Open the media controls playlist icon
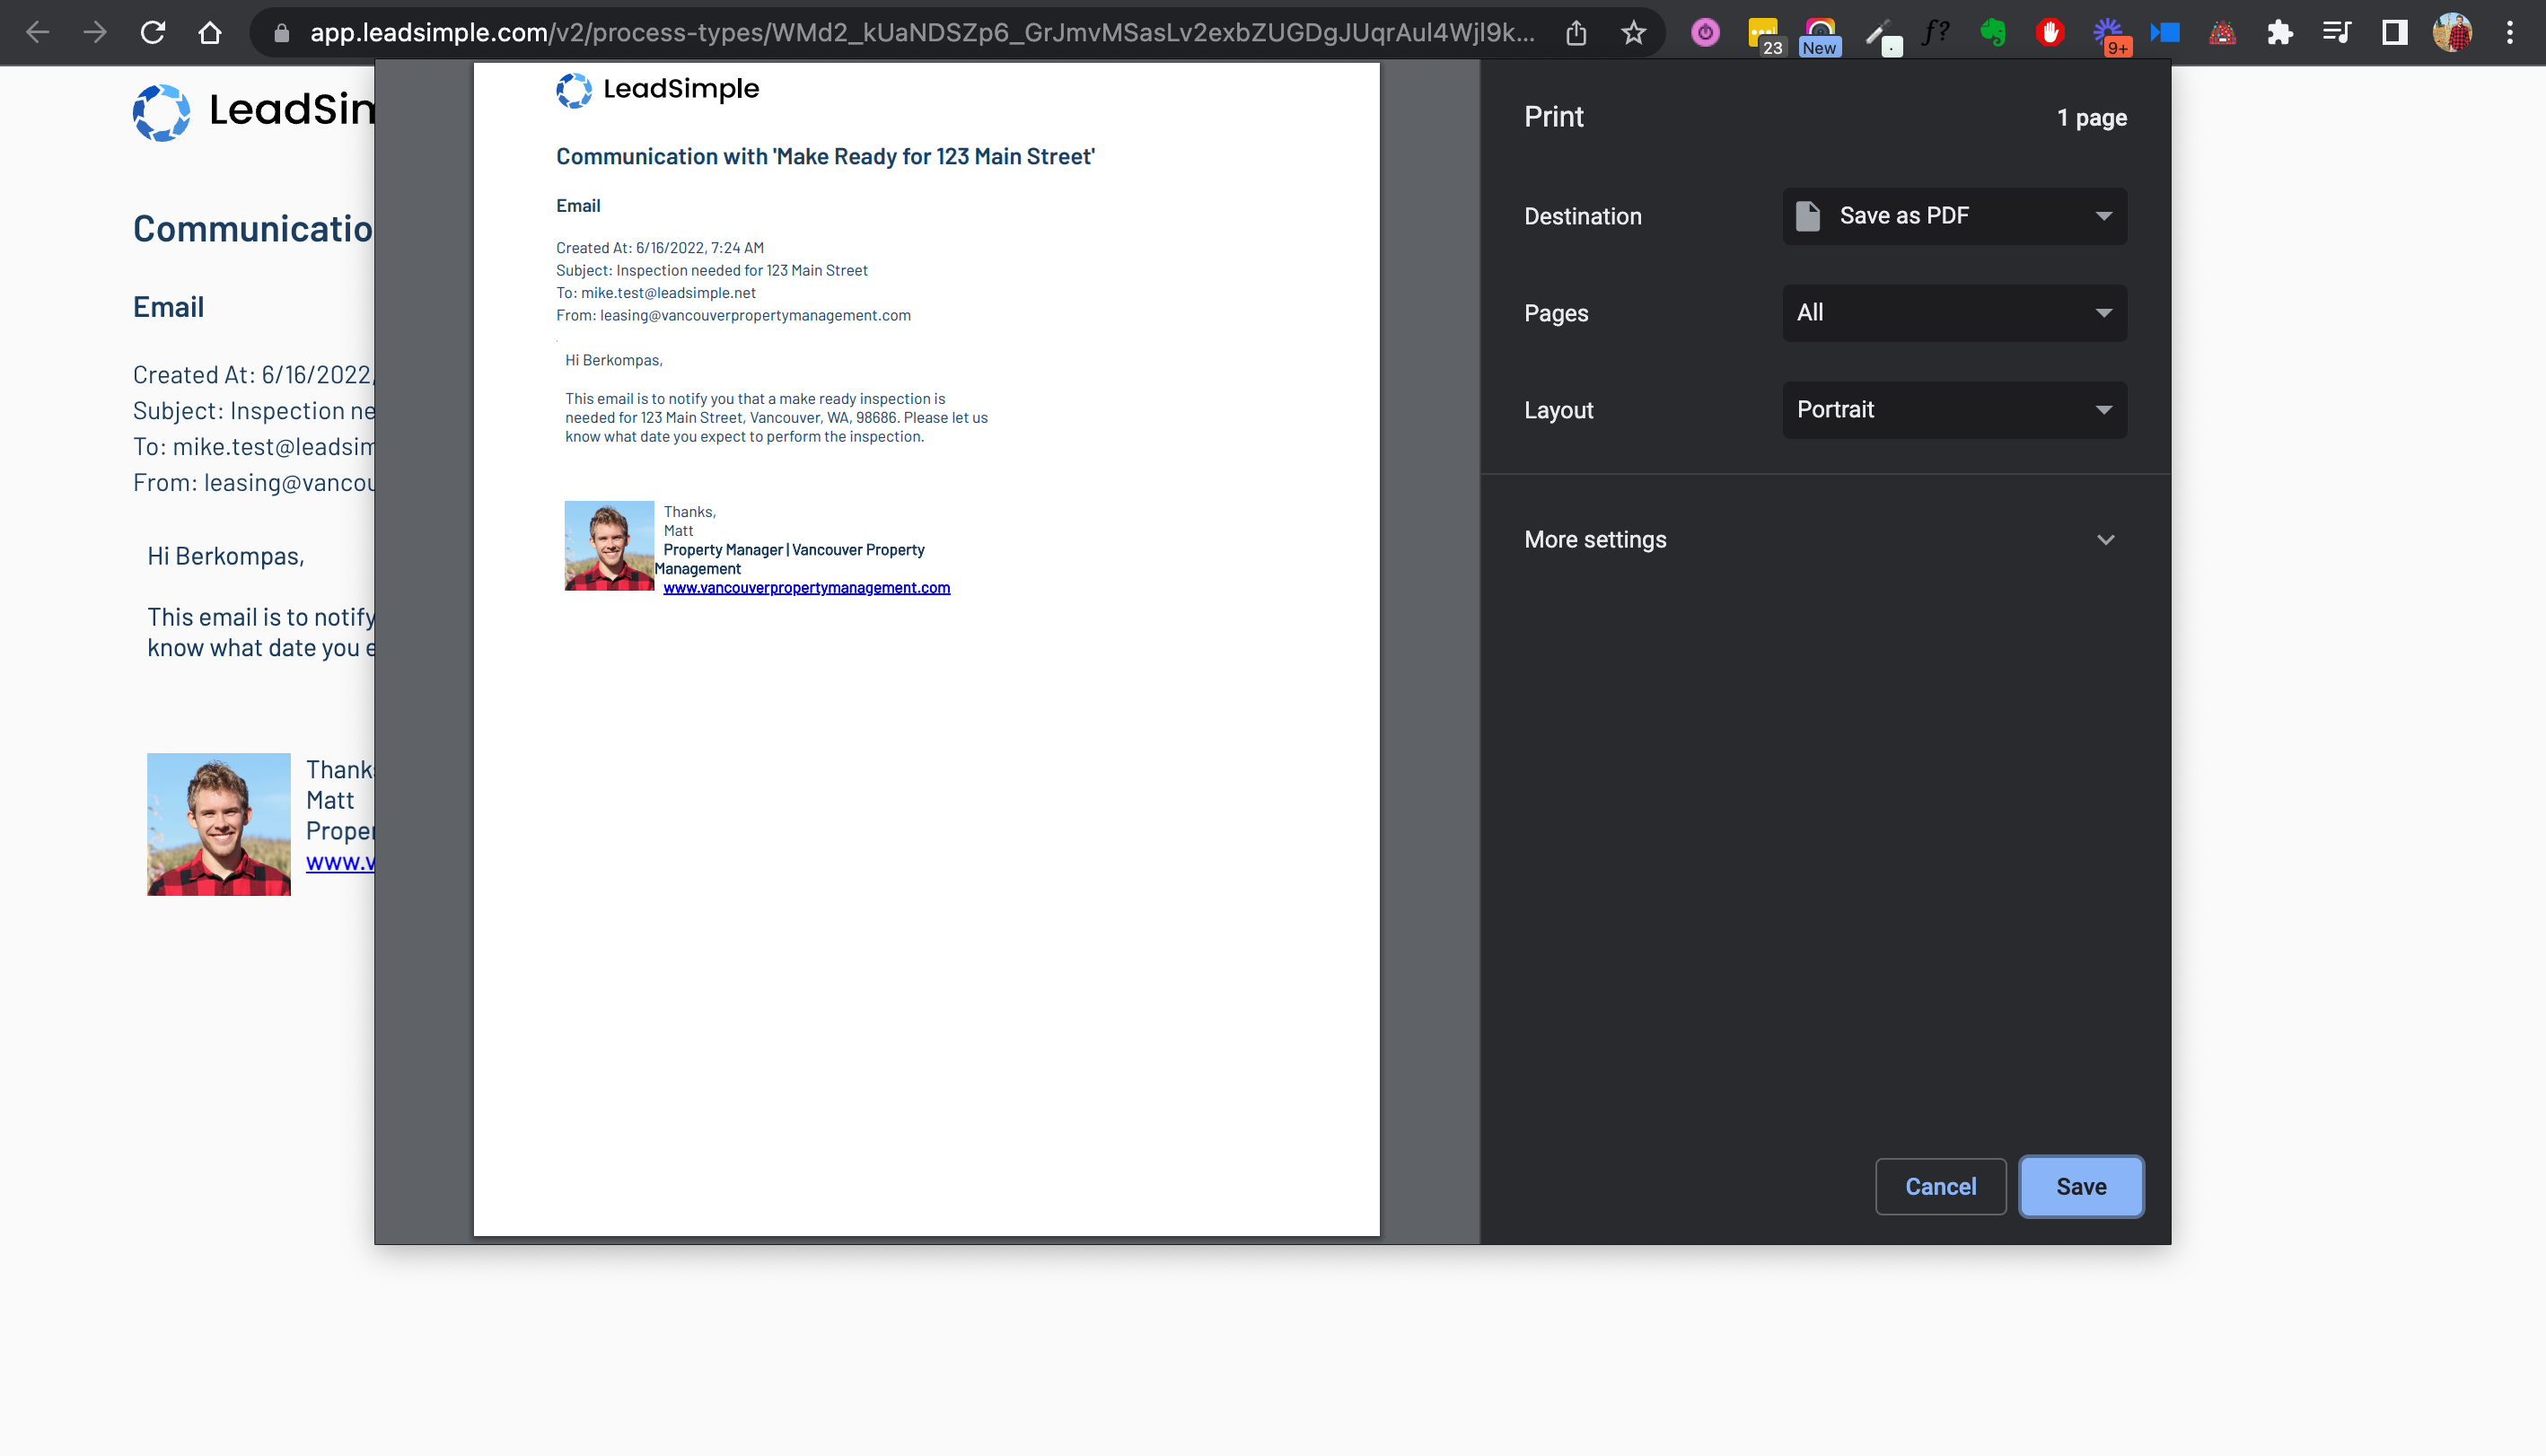Screen dimensions: 2546x1456 pos(2337,33)
